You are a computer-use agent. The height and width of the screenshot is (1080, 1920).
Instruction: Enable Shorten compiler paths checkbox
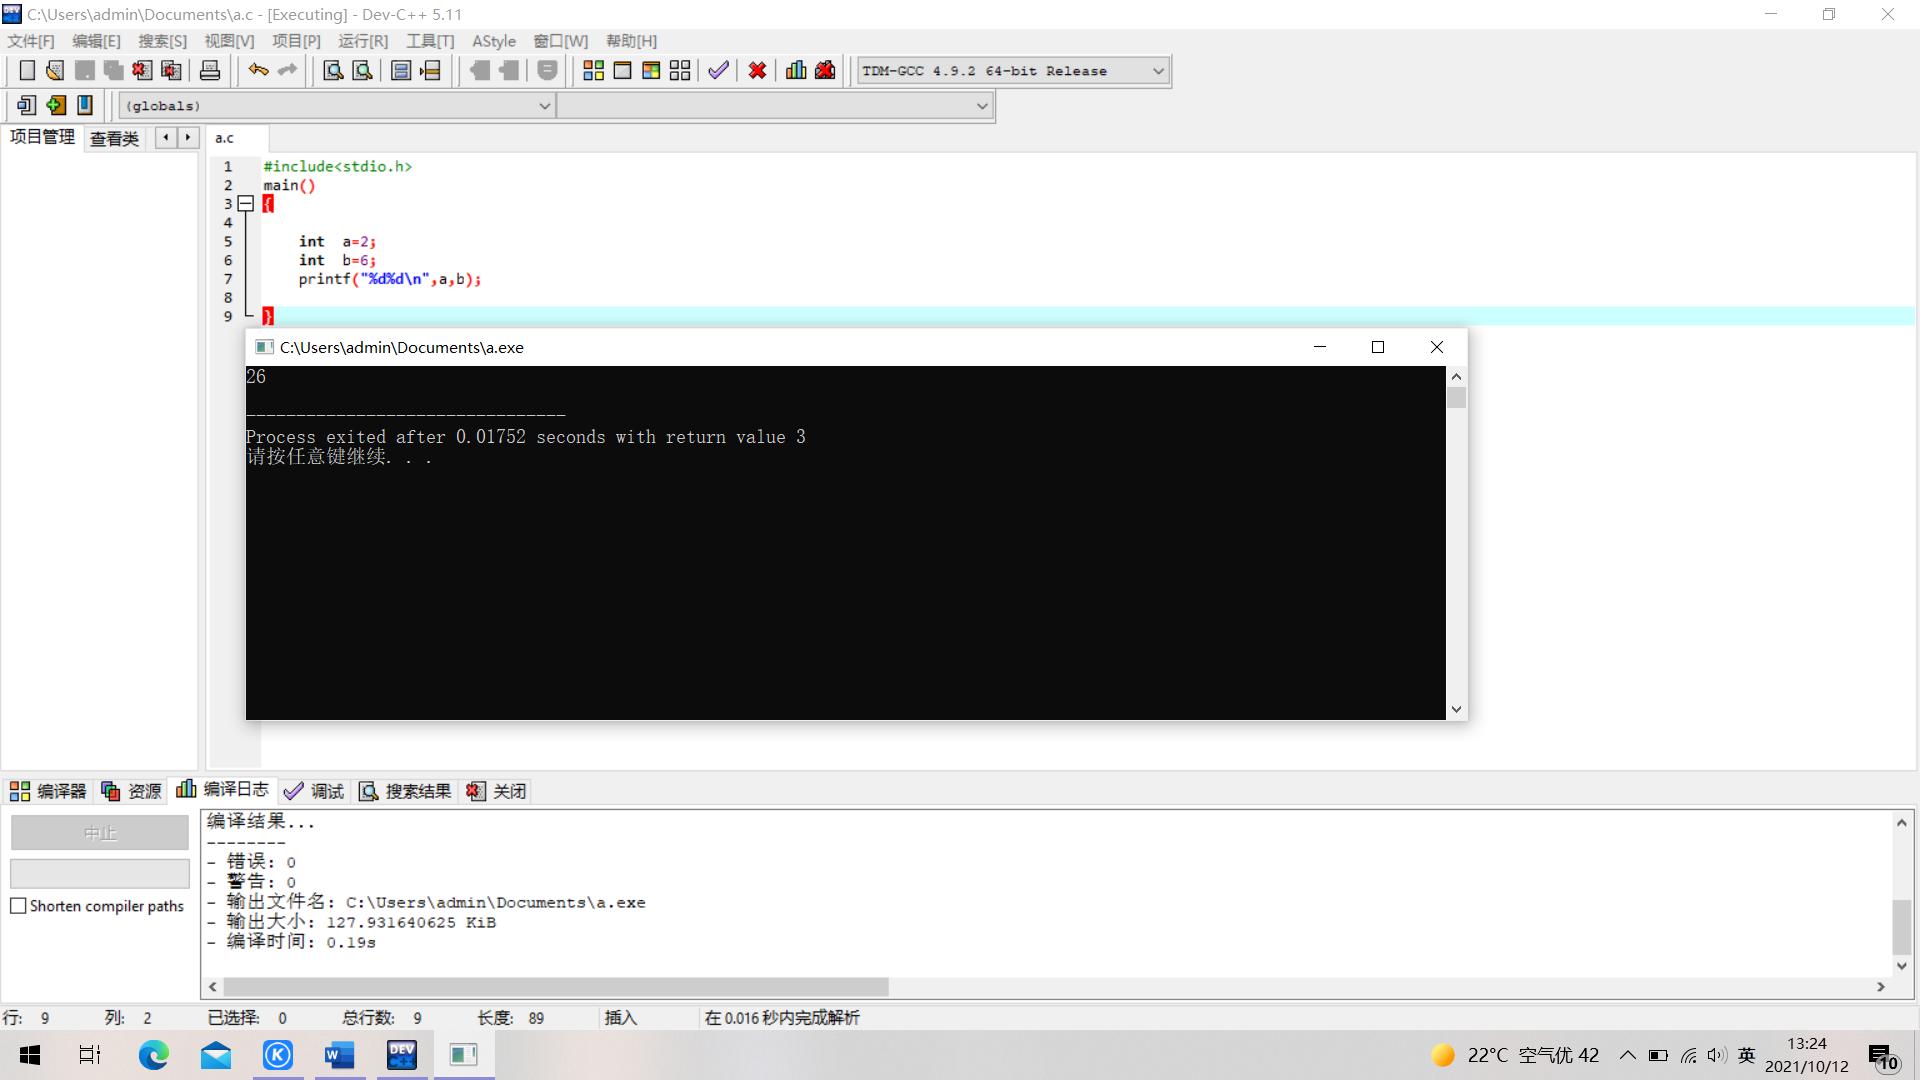(18, 906)
